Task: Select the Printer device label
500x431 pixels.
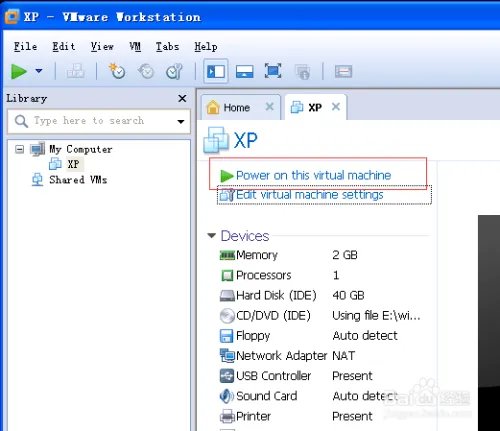Action: click(x=253, y=416)
